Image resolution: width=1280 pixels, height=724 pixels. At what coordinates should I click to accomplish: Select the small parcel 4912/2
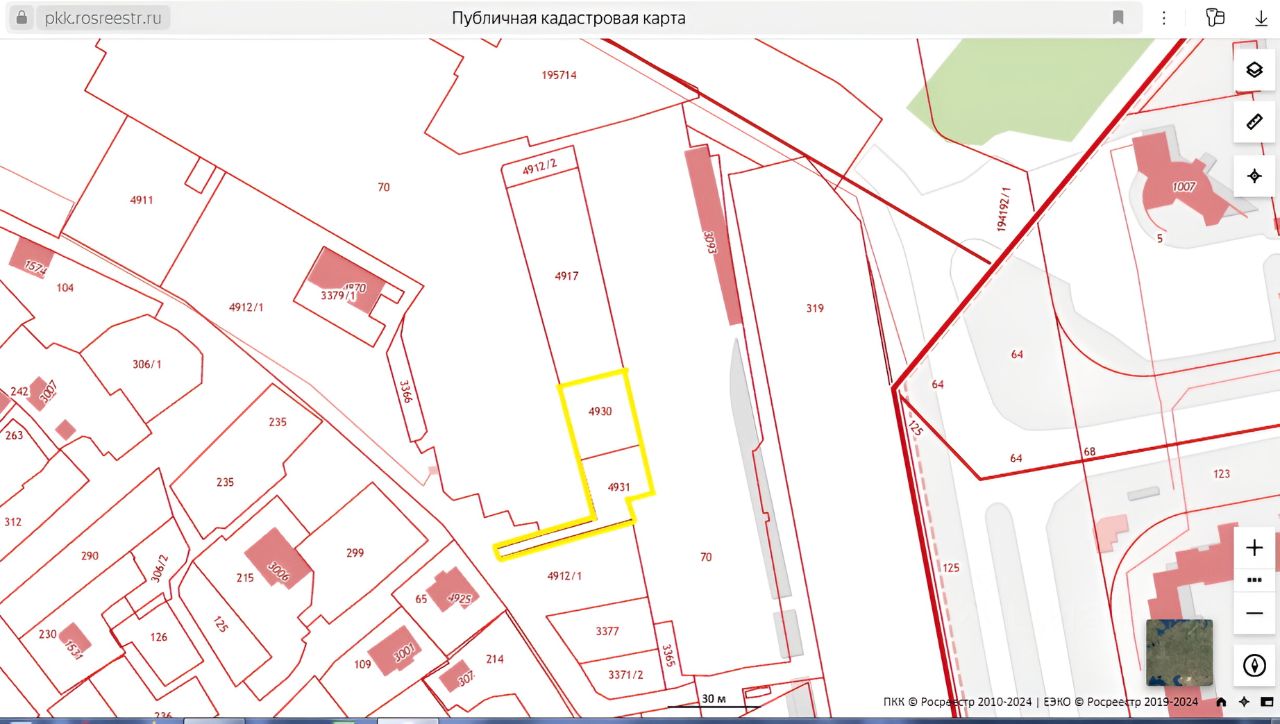[x=540, y=167]
